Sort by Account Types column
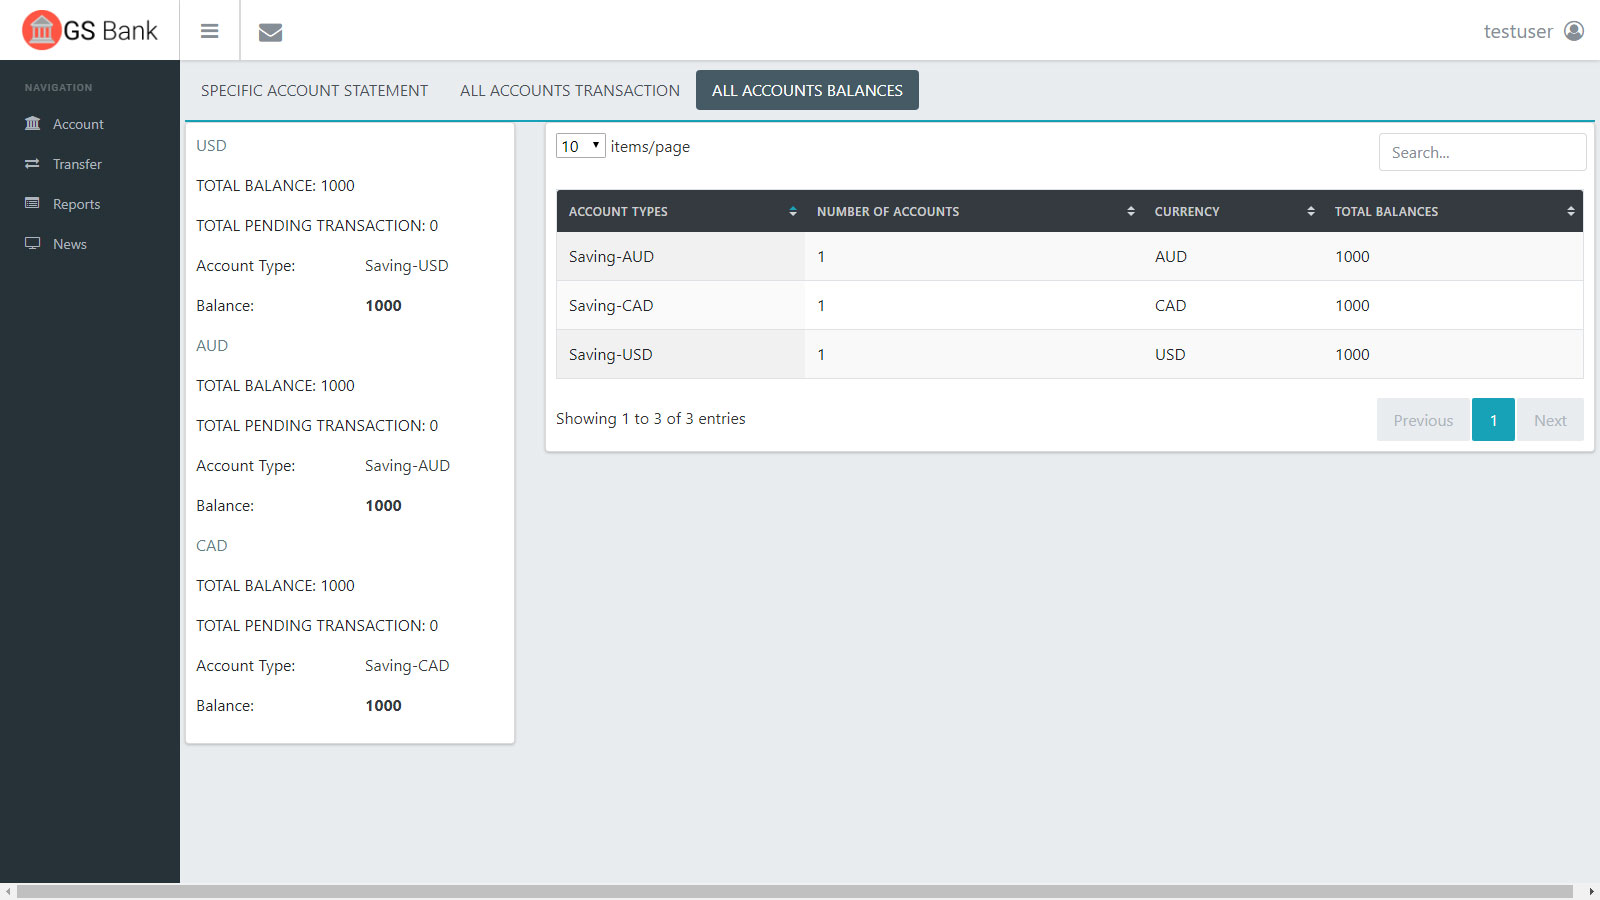1600x900 pixels. (x=680, y=212)
